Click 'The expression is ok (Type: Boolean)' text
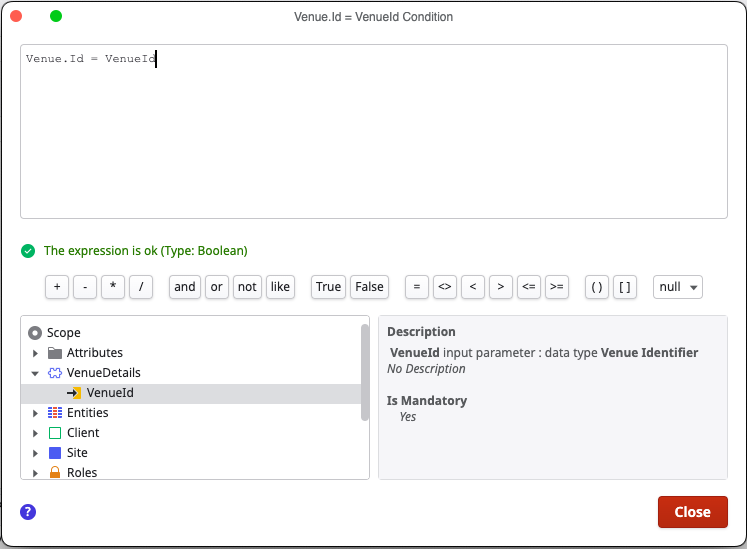Viewport: 747px width, 549px height. coord(146,251)
